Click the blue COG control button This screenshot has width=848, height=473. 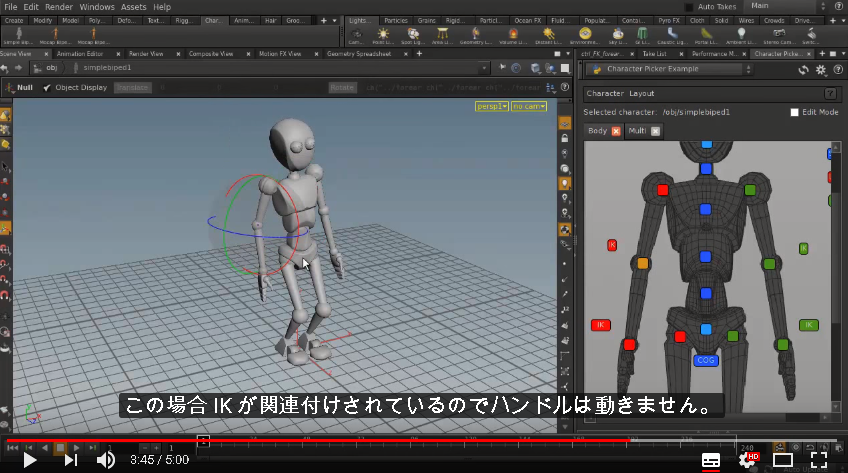coord(706,360)
